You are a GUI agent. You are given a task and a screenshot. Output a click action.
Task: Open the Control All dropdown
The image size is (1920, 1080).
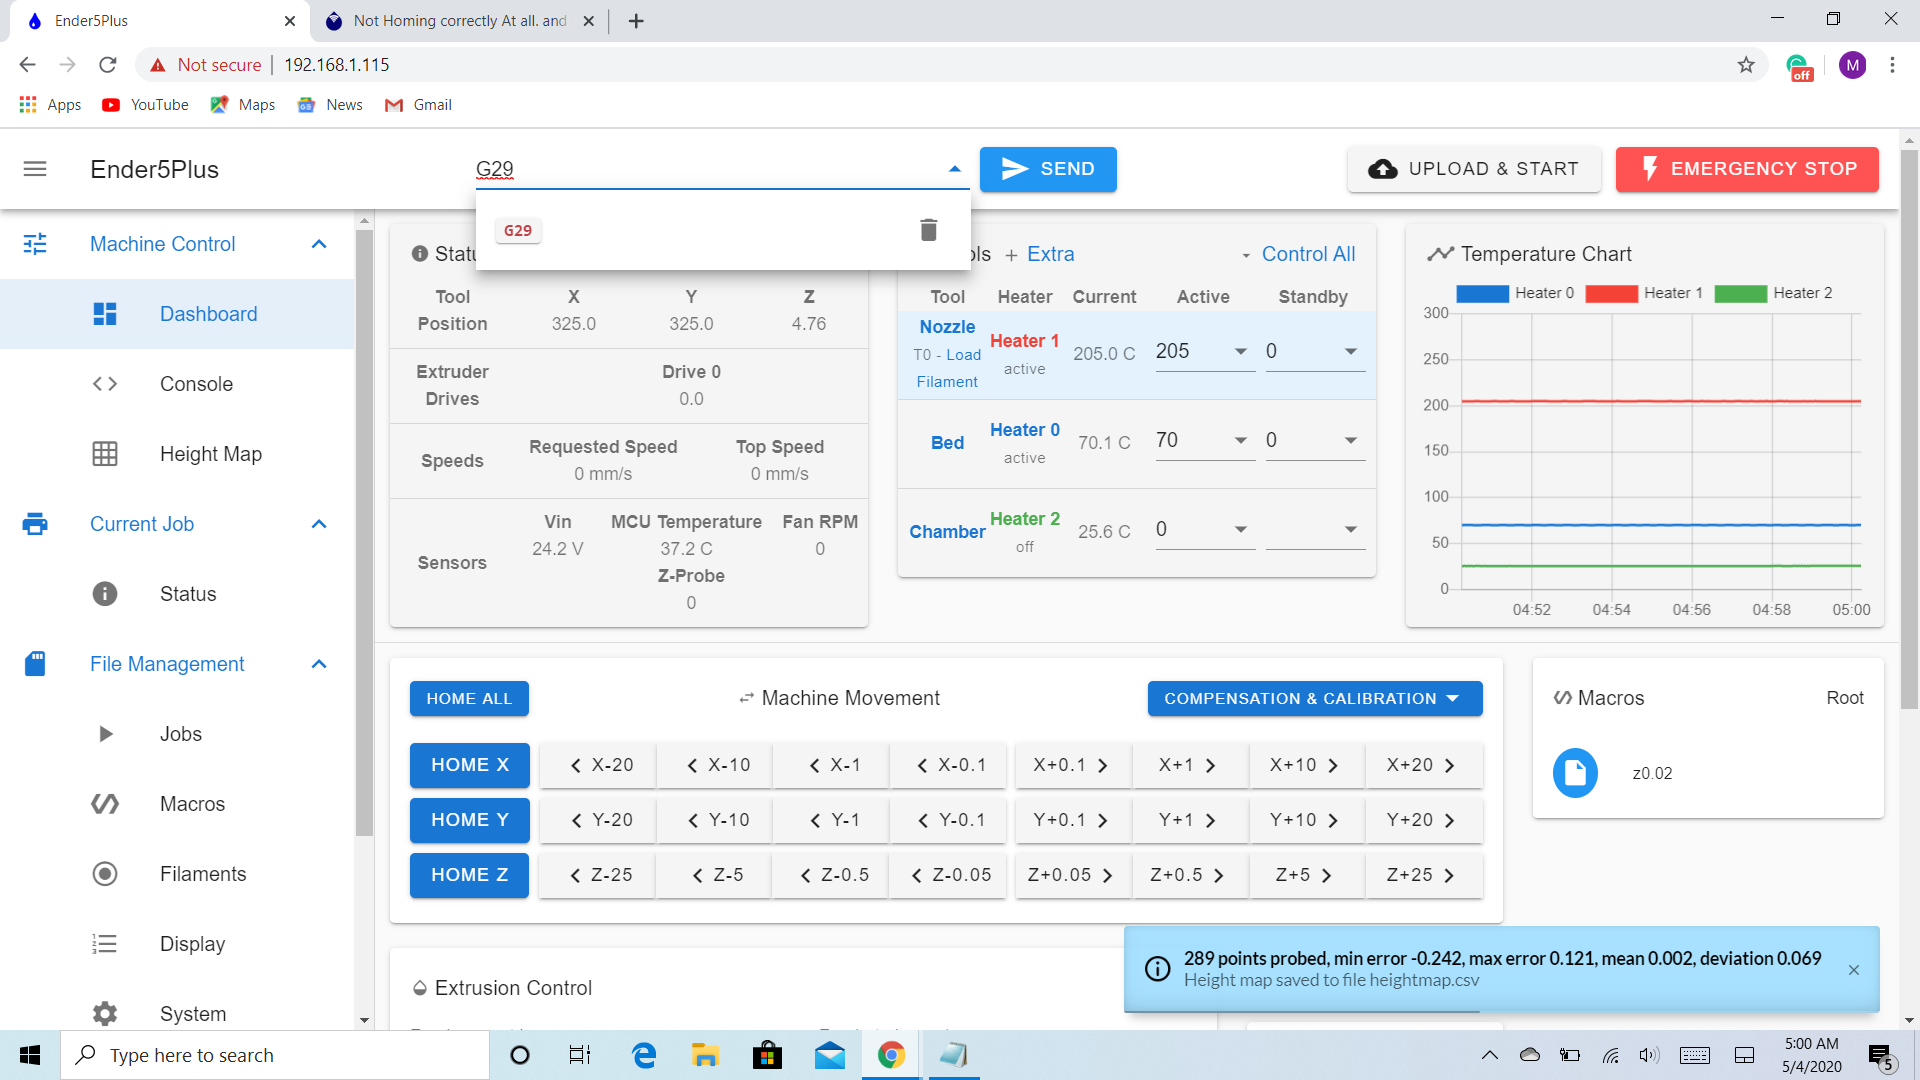pyautogui.click(x=1299, y=254)
